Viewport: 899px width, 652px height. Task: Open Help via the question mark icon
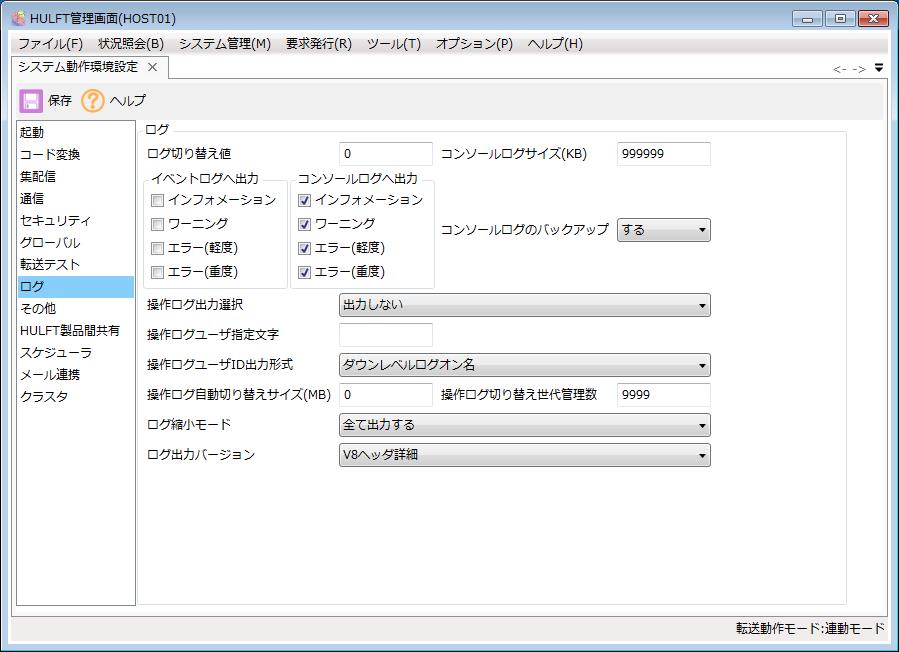93,100
